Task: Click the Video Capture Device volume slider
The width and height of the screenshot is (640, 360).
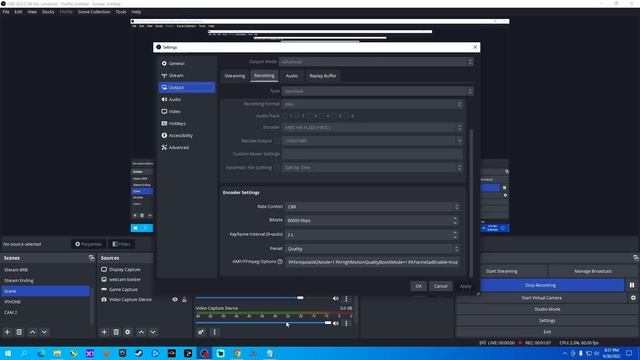Action: coord(264,323)
